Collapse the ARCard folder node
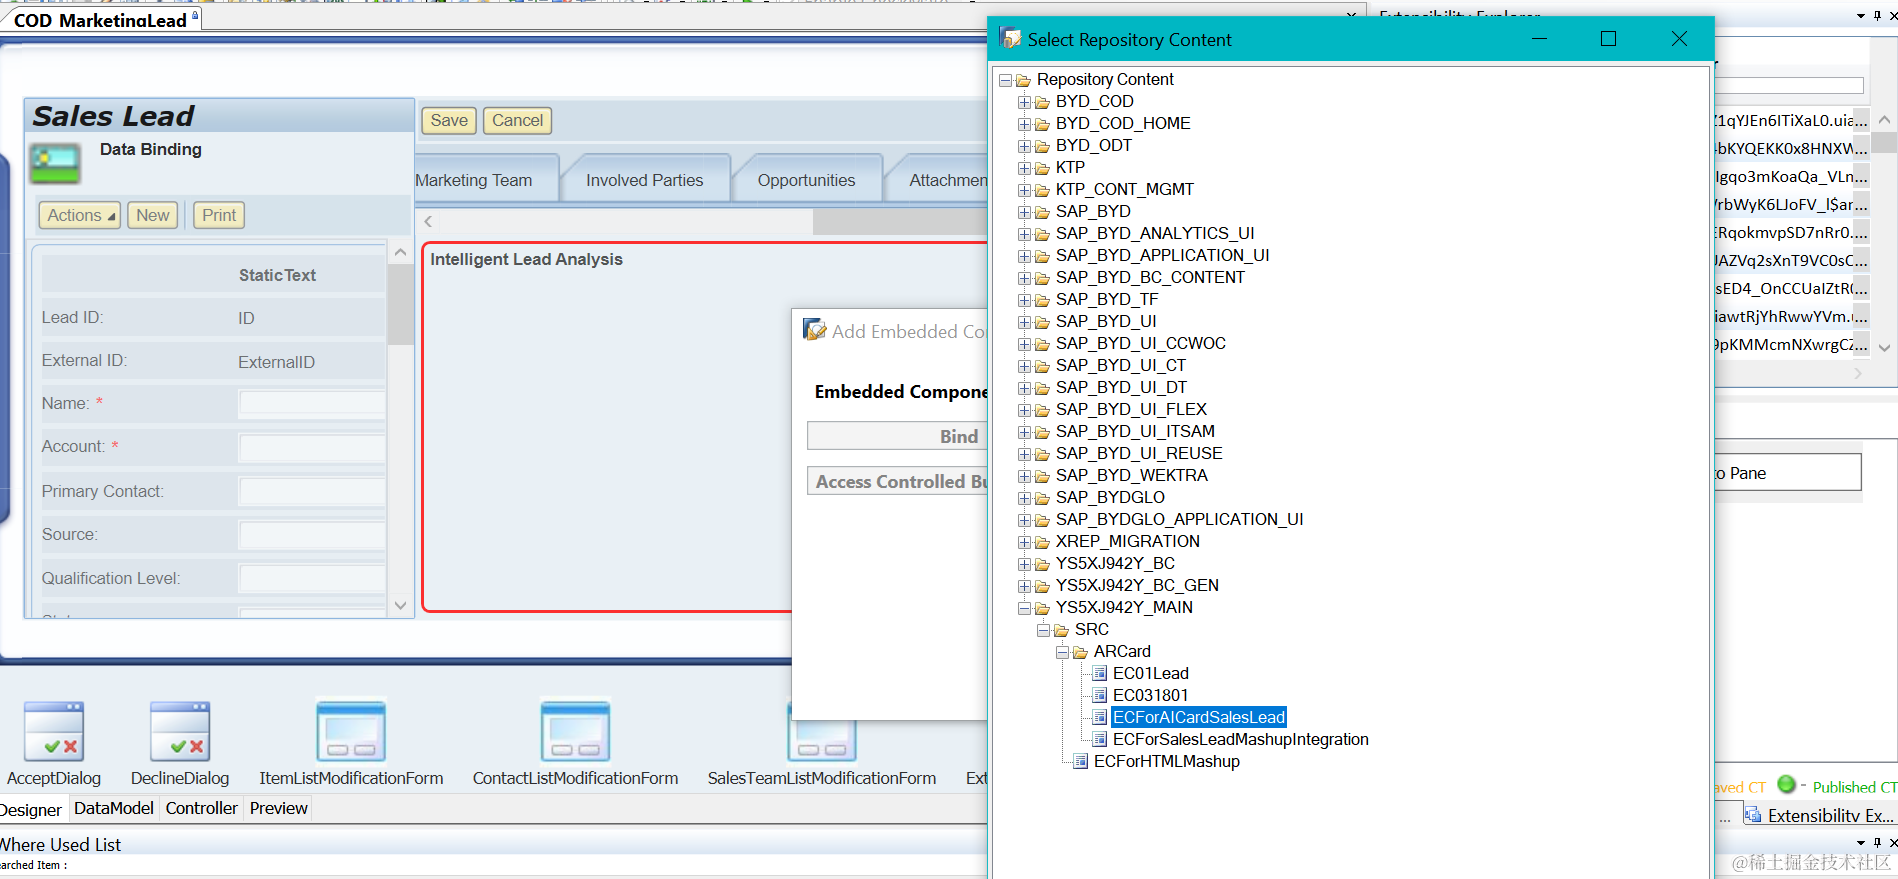The height and width of the screenshot is (879, 1898). [1062, 652]
